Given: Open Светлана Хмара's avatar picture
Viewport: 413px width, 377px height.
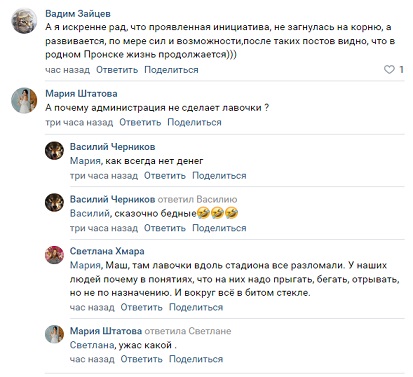Looking at the screenshot, I should click(x=54, y=255).
